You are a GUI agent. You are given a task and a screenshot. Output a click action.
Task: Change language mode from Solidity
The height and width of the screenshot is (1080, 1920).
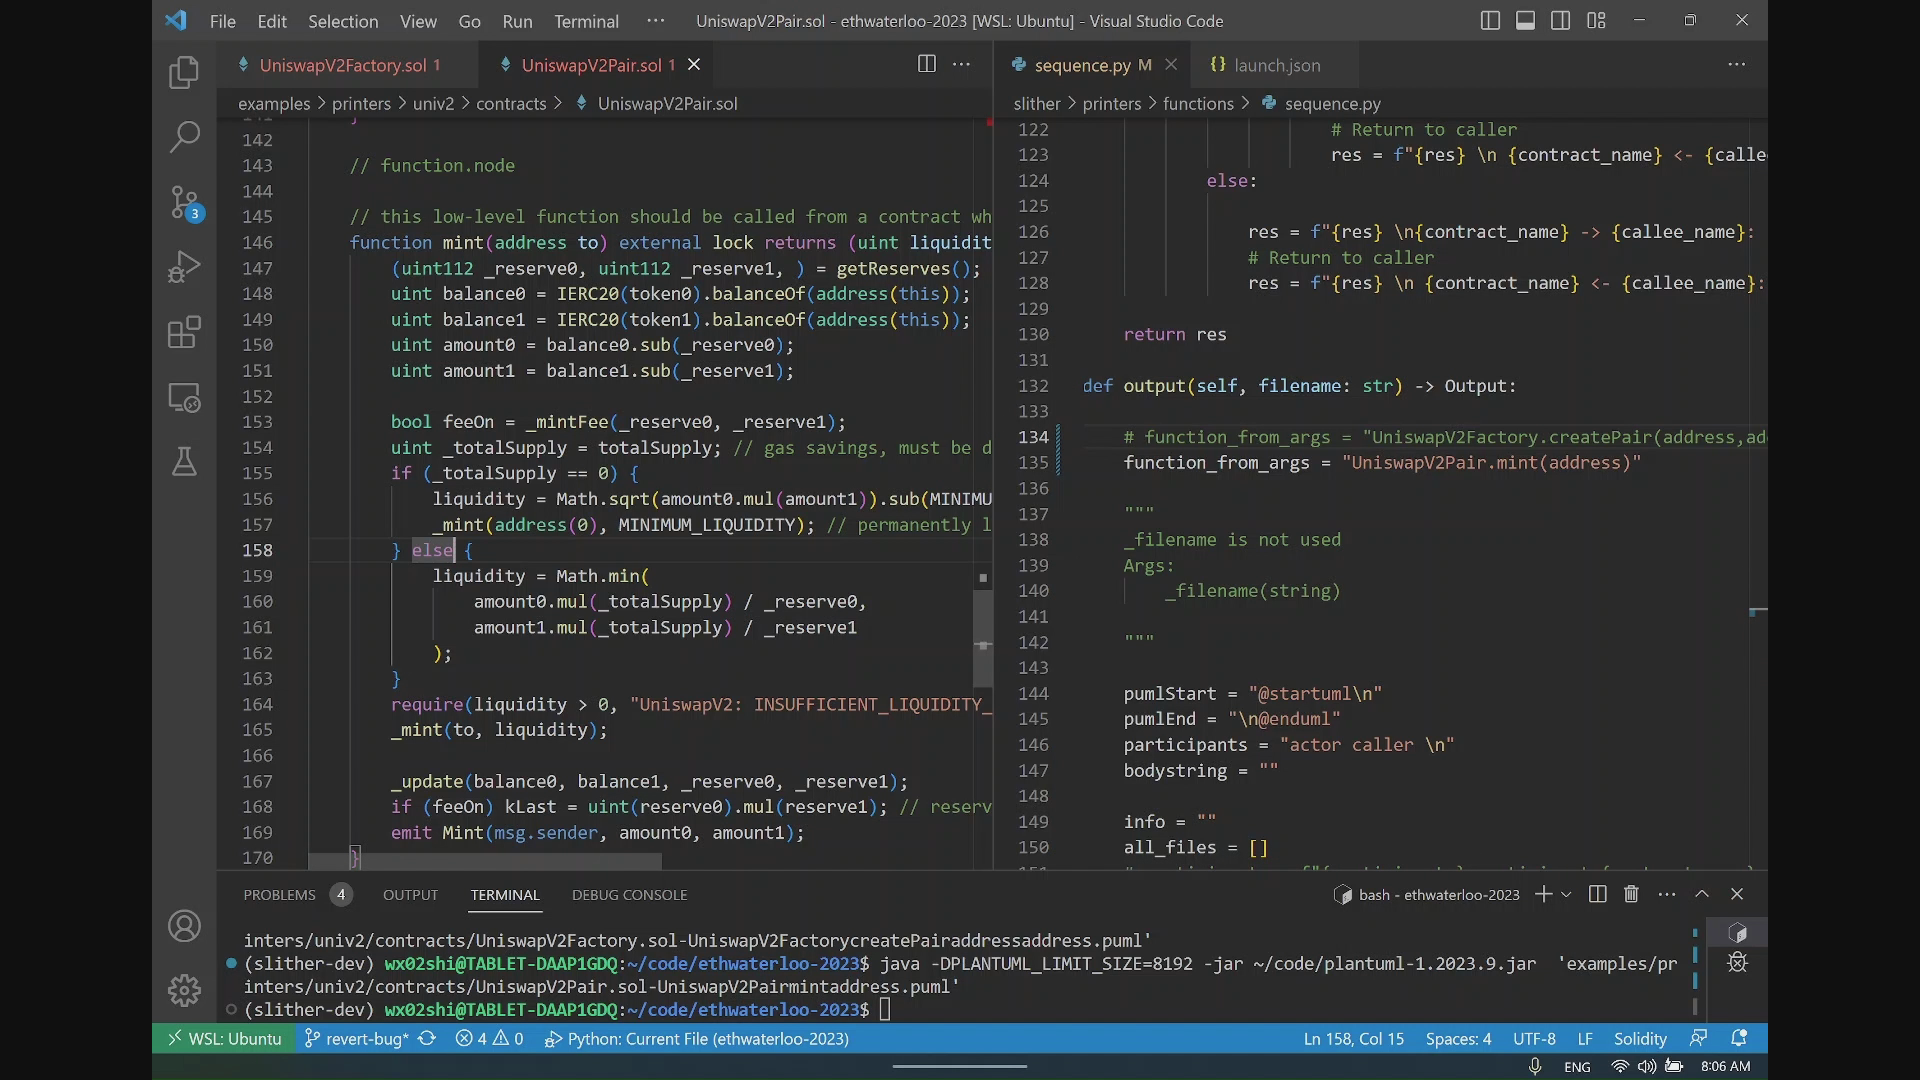[1640, 1039]
